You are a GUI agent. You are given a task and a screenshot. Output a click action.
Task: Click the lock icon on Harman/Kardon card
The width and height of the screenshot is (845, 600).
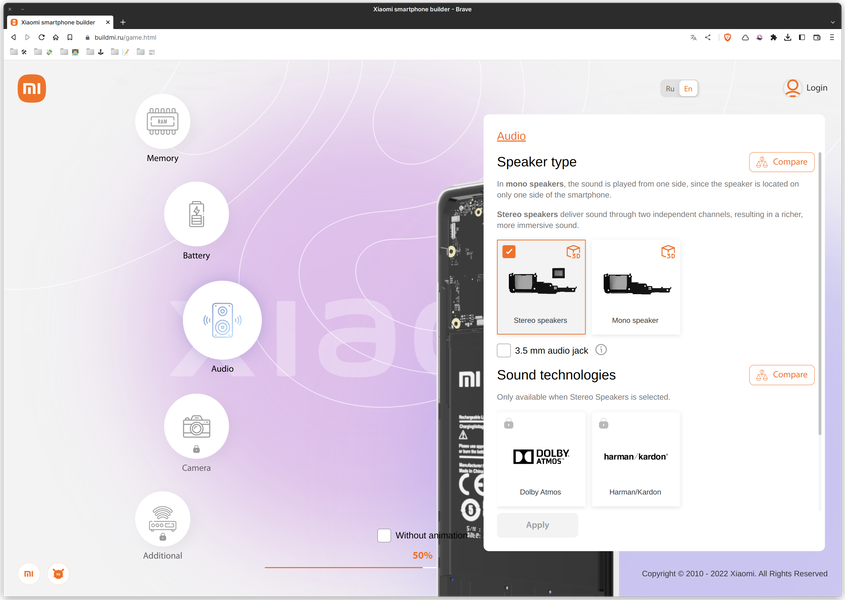[x=604, y=424]
